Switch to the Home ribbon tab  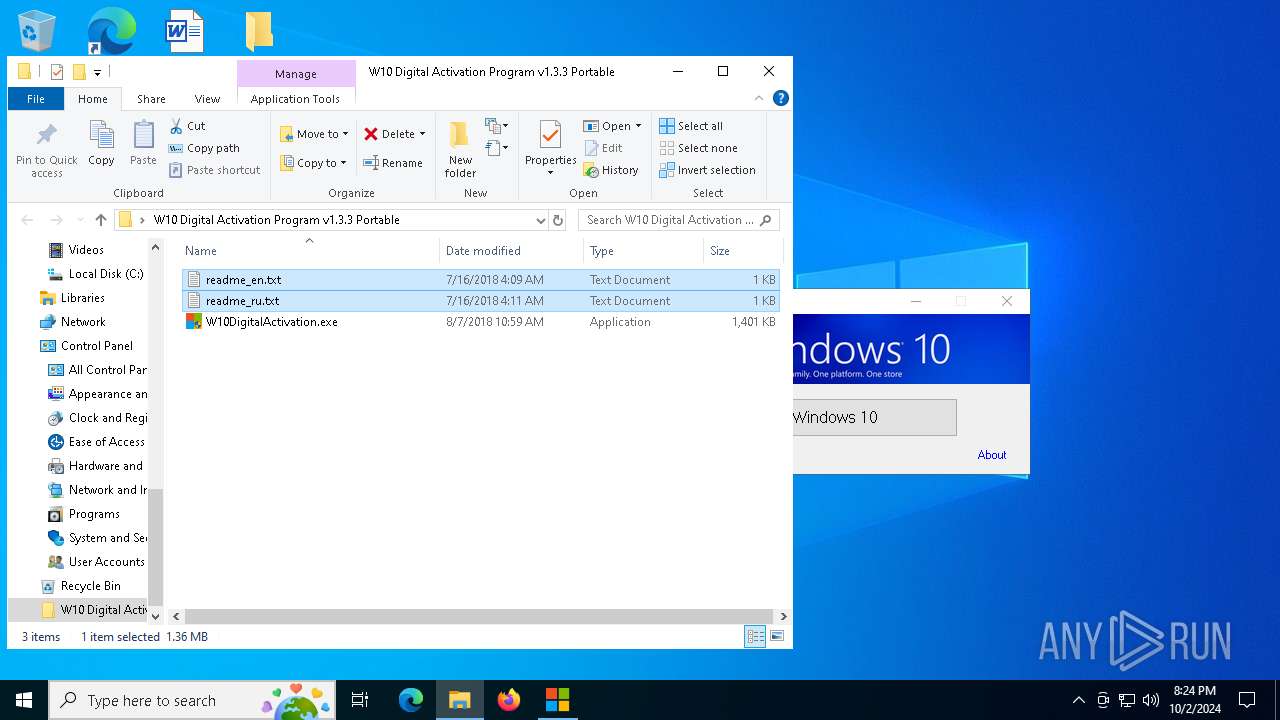coord(93,99)
